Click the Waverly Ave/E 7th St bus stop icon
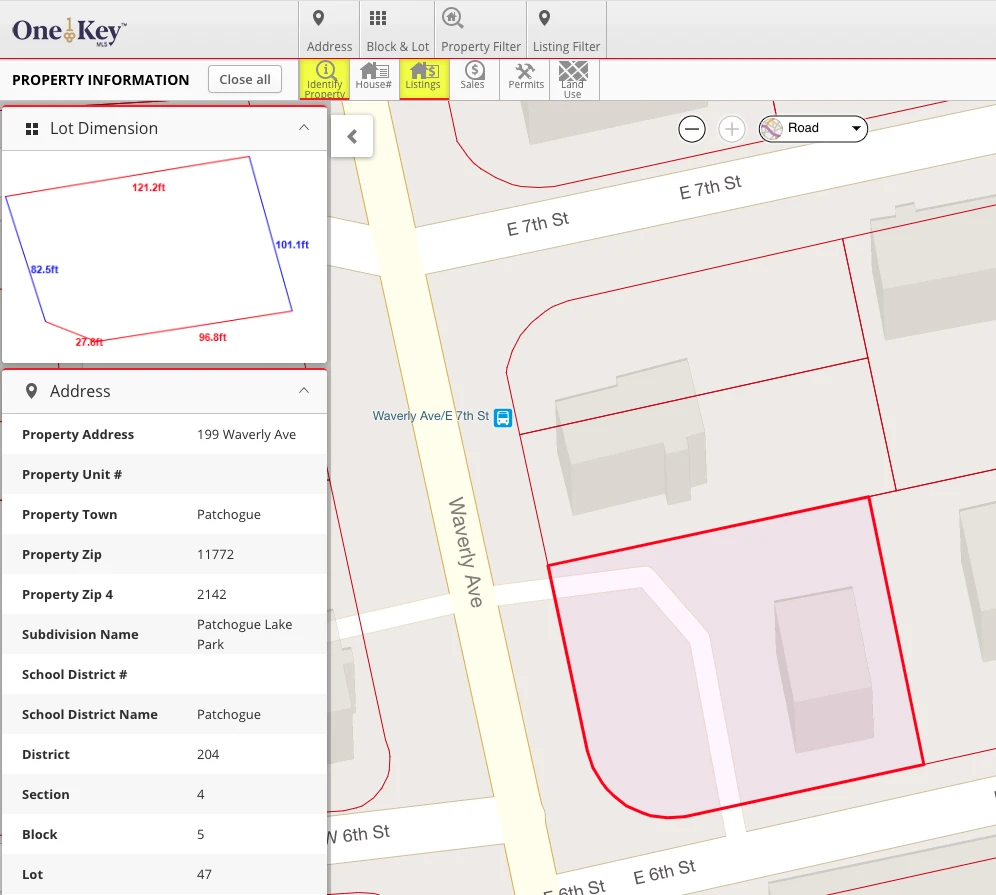 click(503, 417)
